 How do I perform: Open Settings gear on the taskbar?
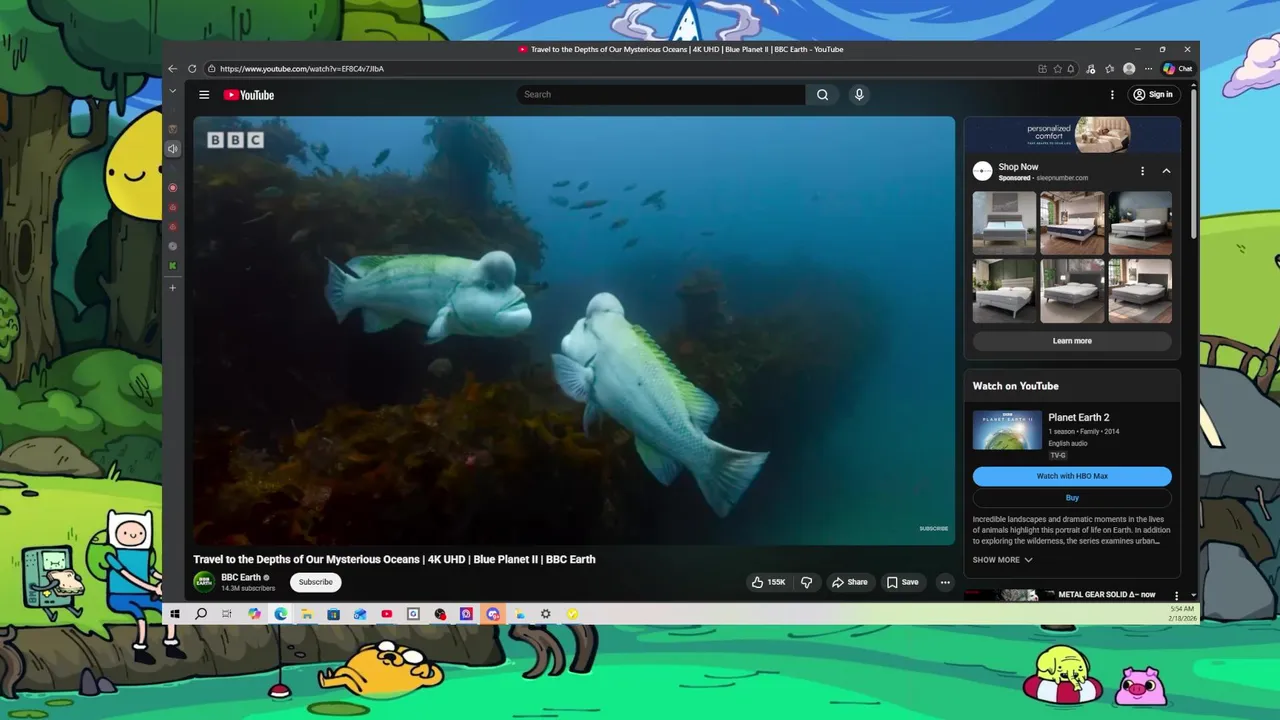click(x=545, y=614)
